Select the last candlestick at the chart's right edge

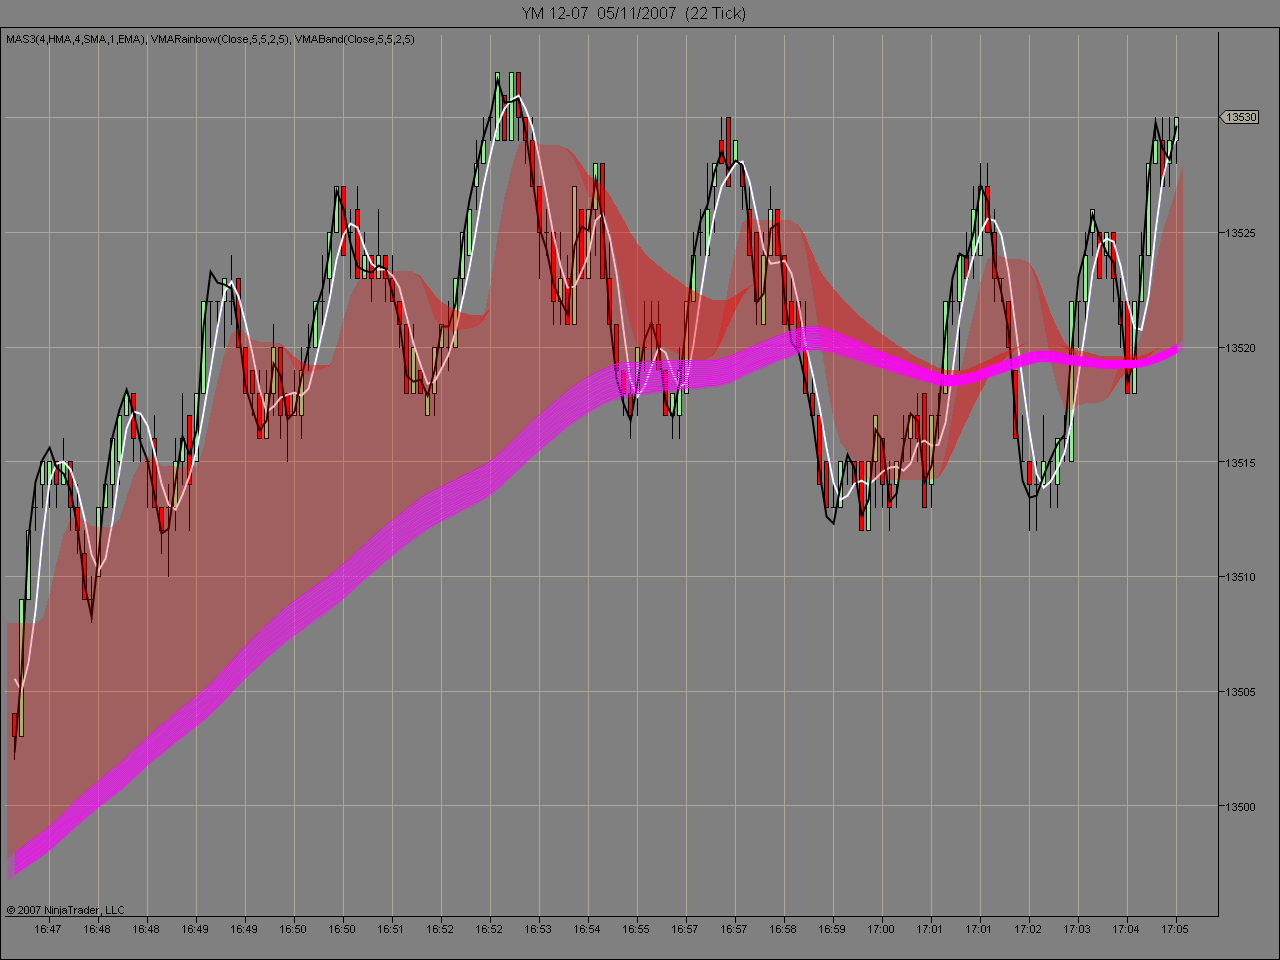pos(1176,130)
